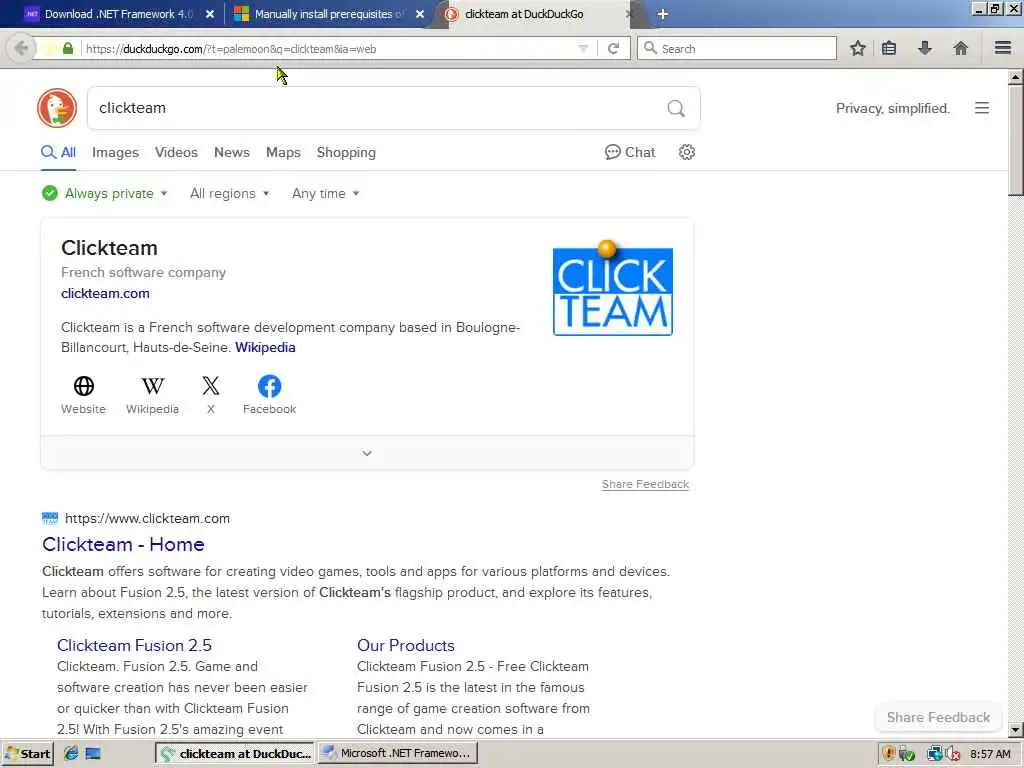This screenshot has width=1024, height=768.
Task: Open the Any time filter dropdown
Action: (x=325, y=193)
